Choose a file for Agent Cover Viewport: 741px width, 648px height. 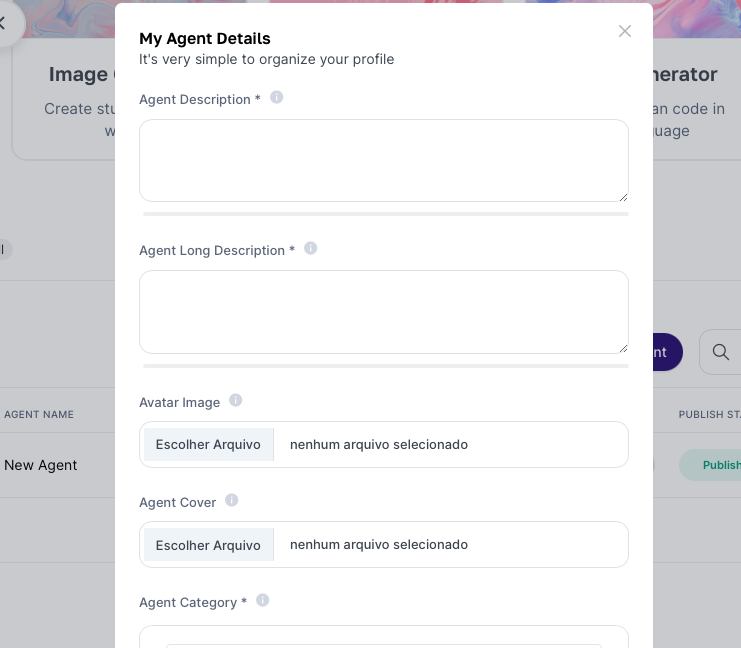208,544
